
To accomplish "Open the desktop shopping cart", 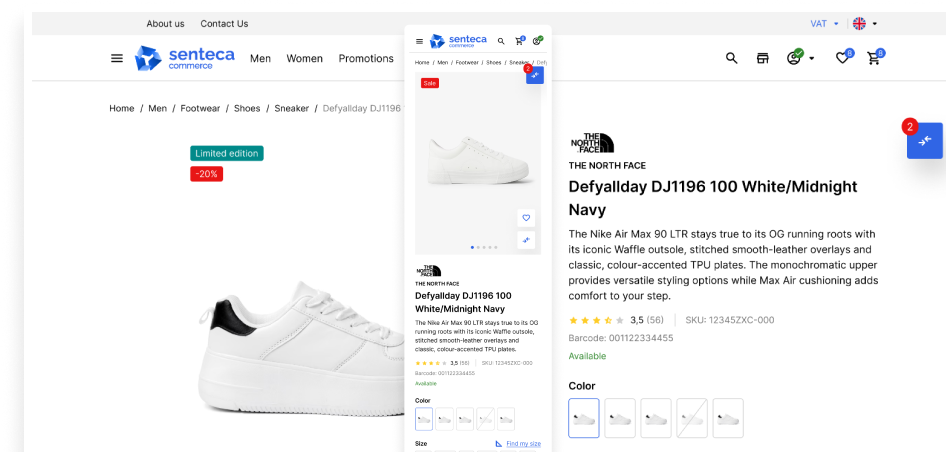I will click(x=874, y=58).
